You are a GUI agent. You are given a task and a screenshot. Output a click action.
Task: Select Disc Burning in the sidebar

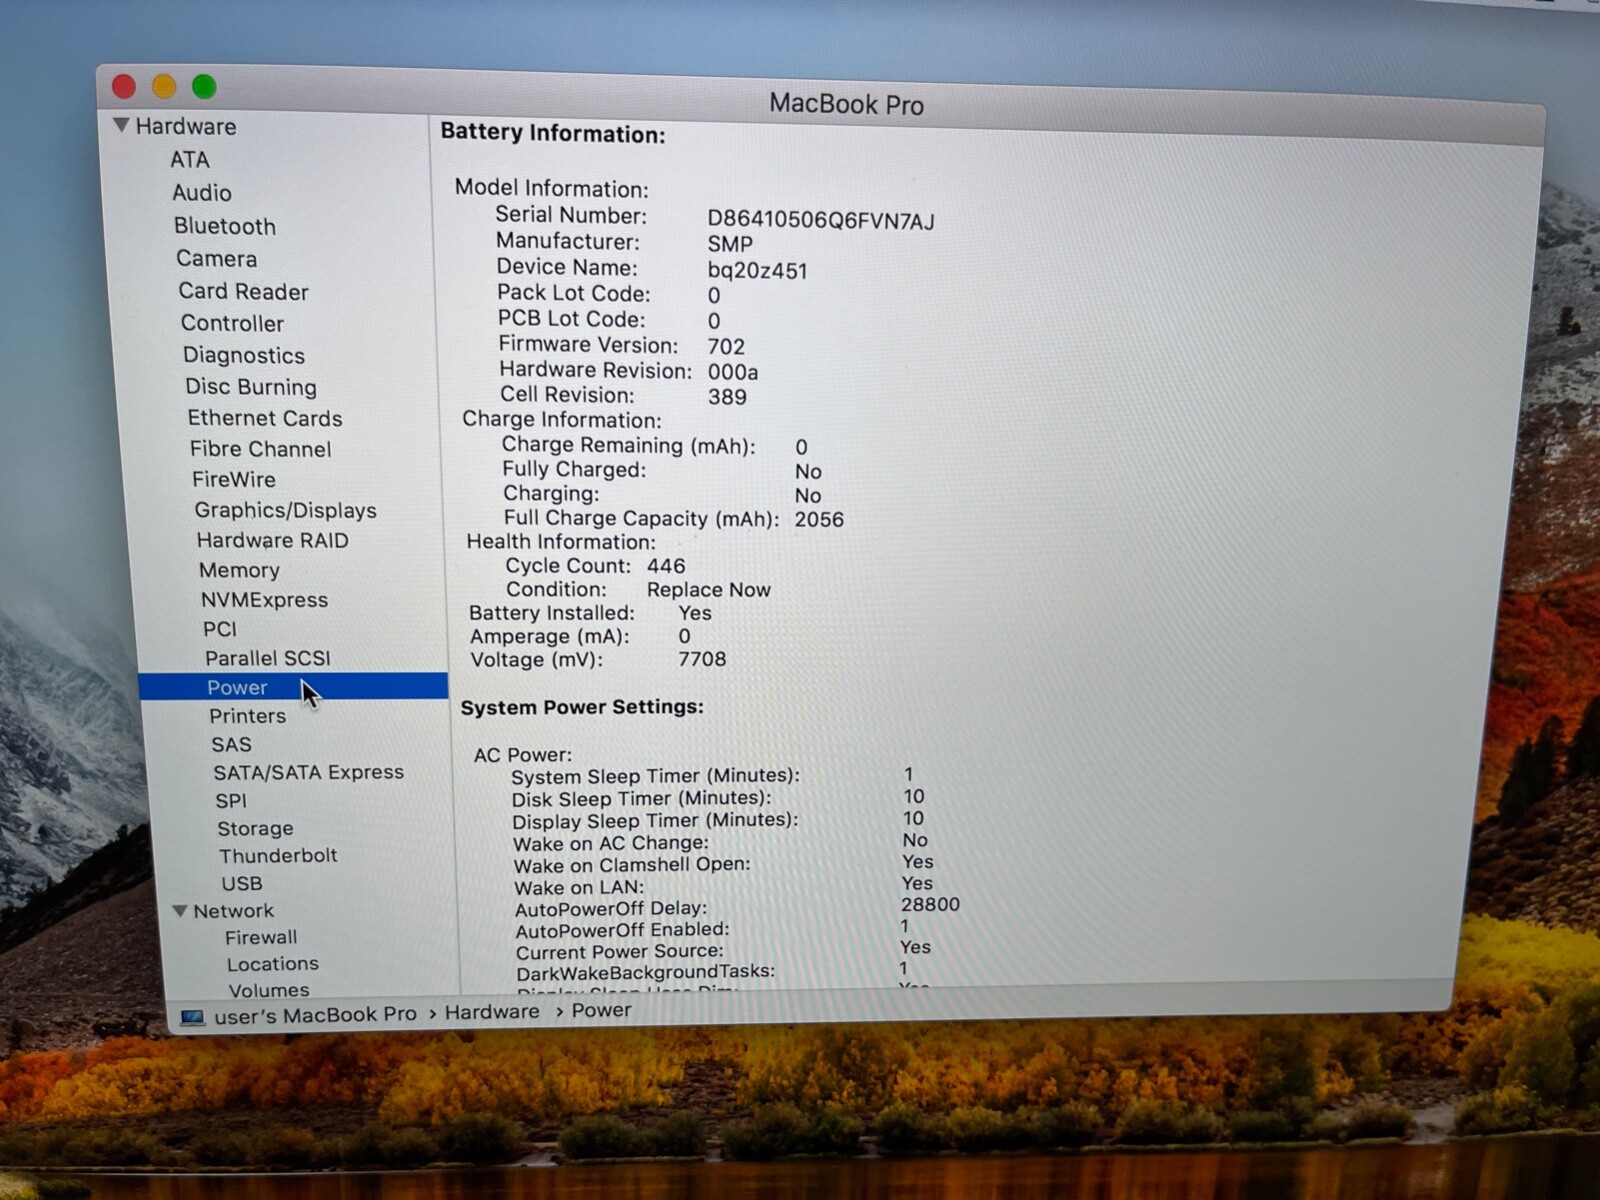251,387
